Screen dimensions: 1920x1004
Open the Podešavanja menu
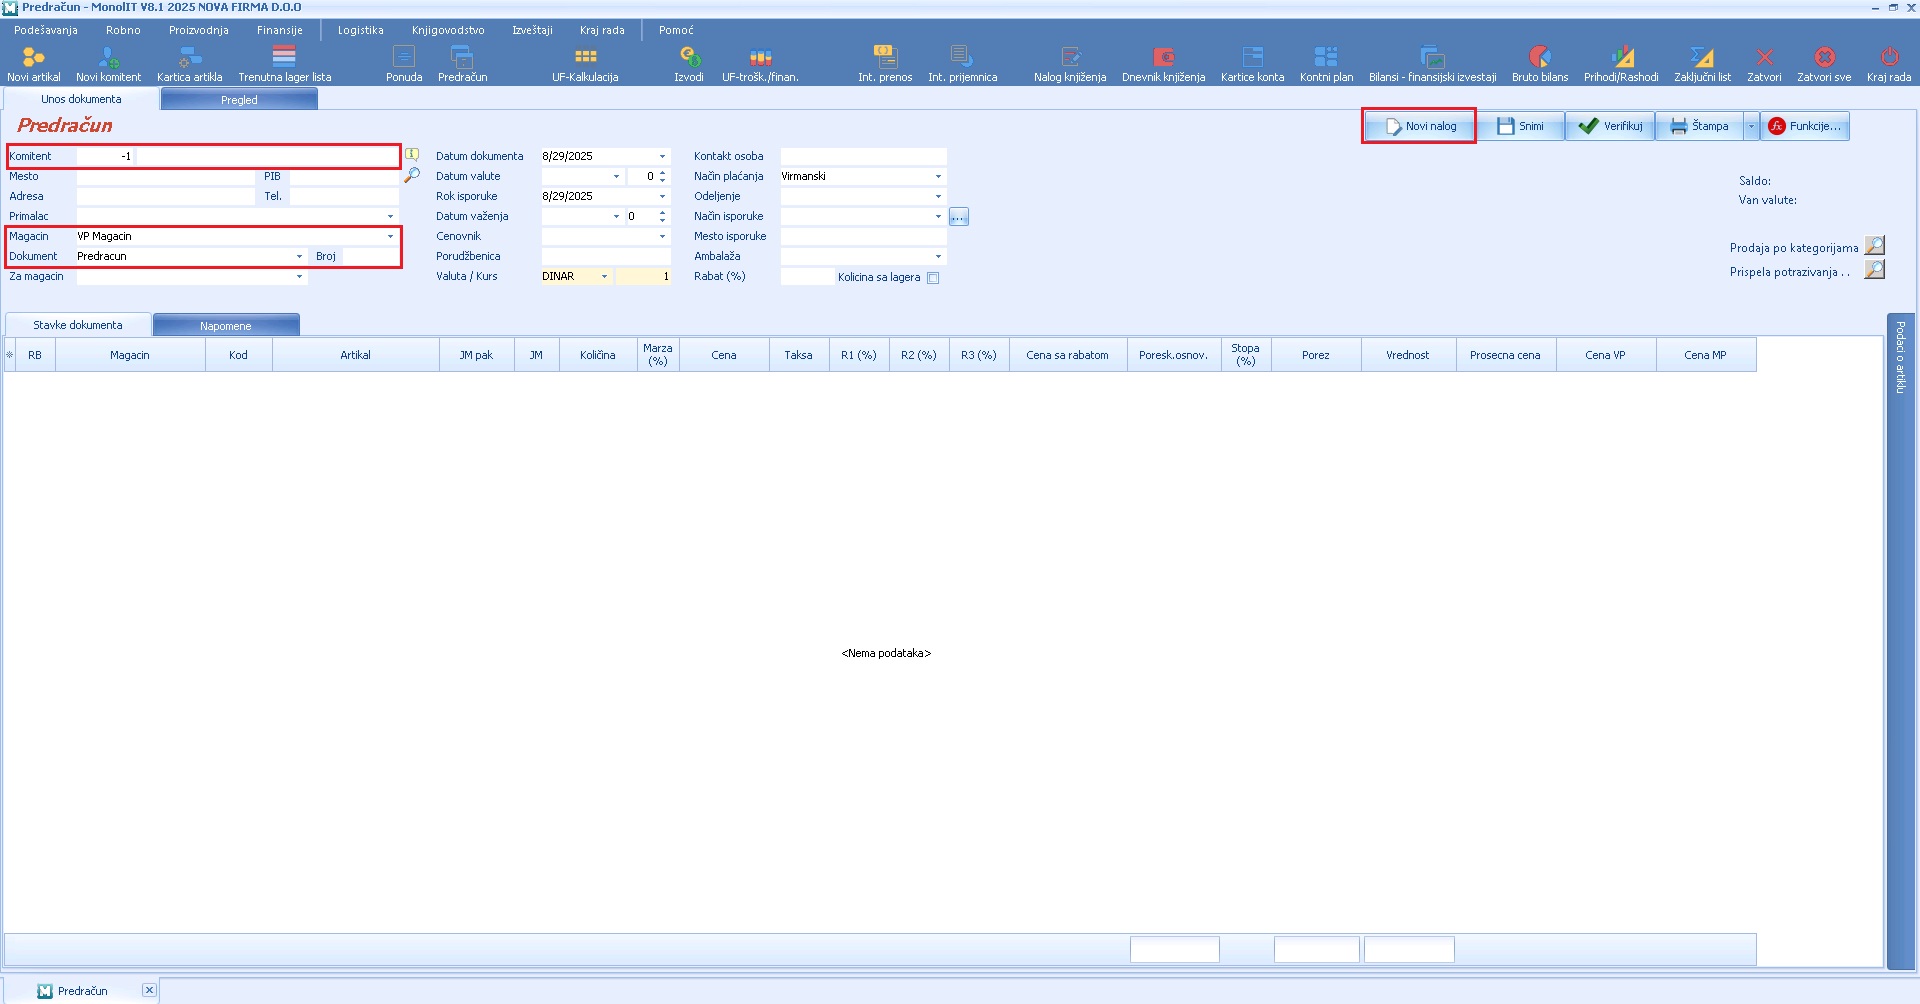point(46,30)
